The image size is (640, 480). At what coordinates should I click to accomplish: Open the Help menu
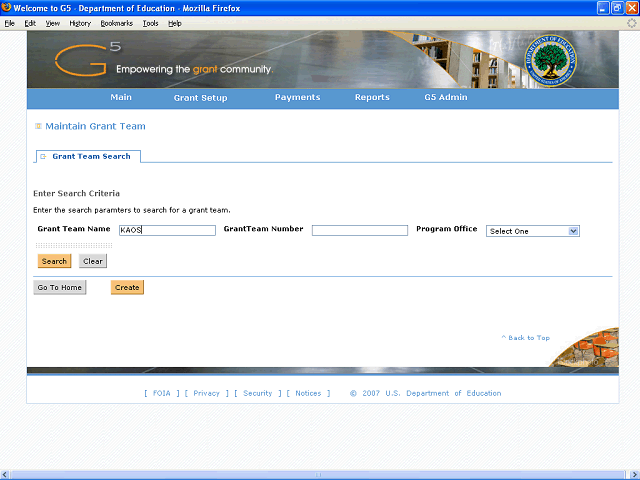tap(175, 23)
